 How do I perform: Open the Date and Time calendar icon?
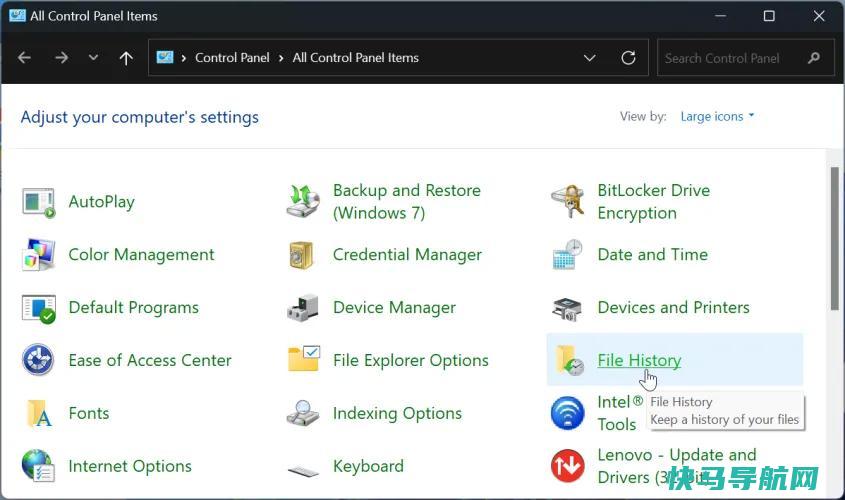click(x=567, y=254)
